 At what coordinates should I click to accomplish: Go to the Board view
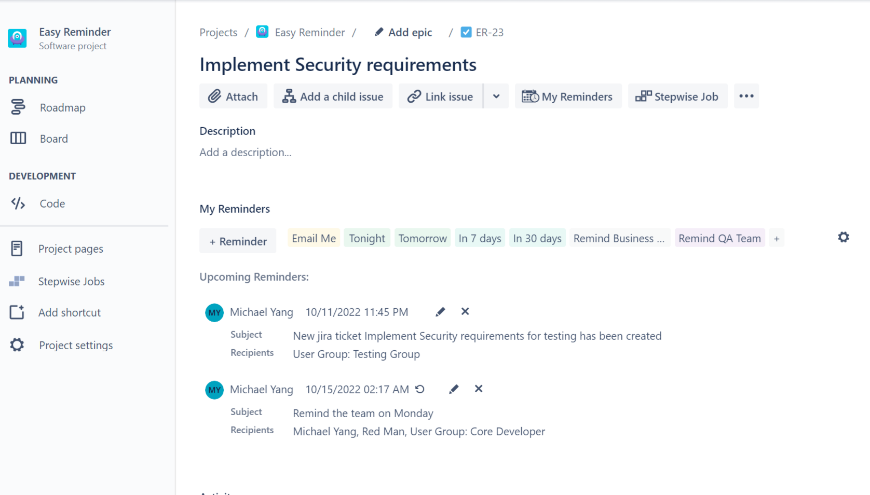(x=54, y=139)
